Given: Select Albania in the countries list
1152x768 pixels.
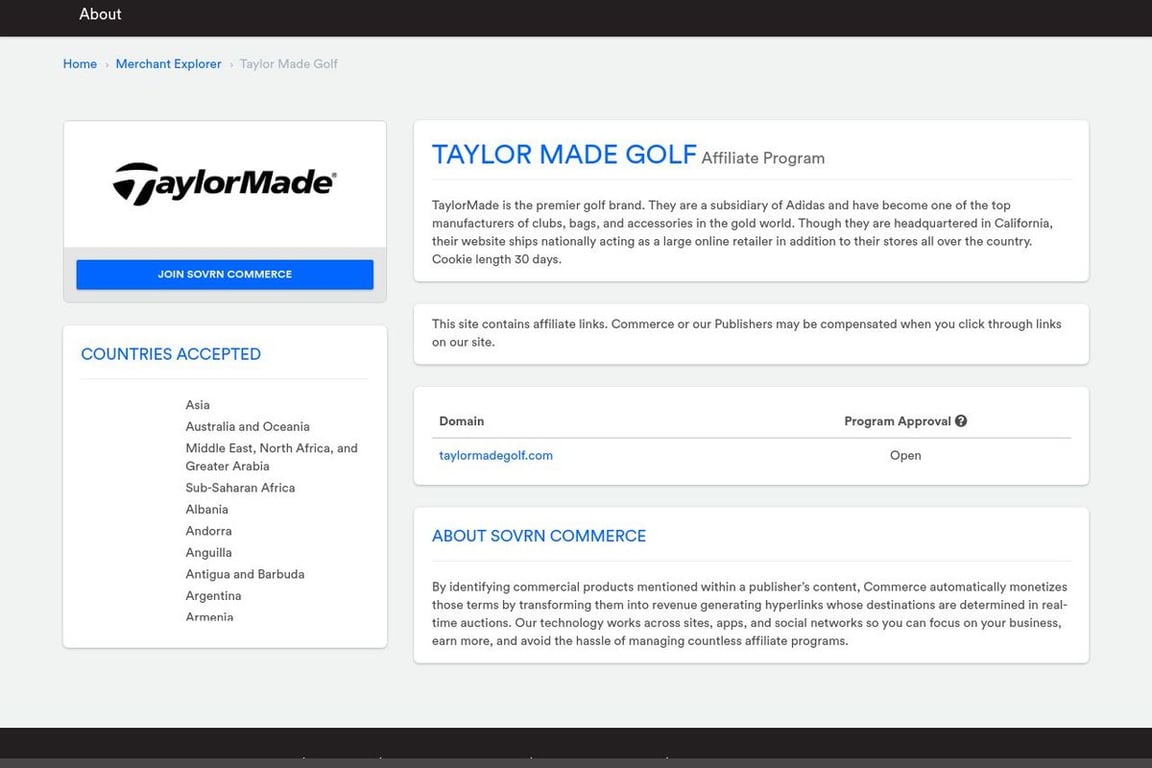Looking at the screenshot, I should coord(206,509).
